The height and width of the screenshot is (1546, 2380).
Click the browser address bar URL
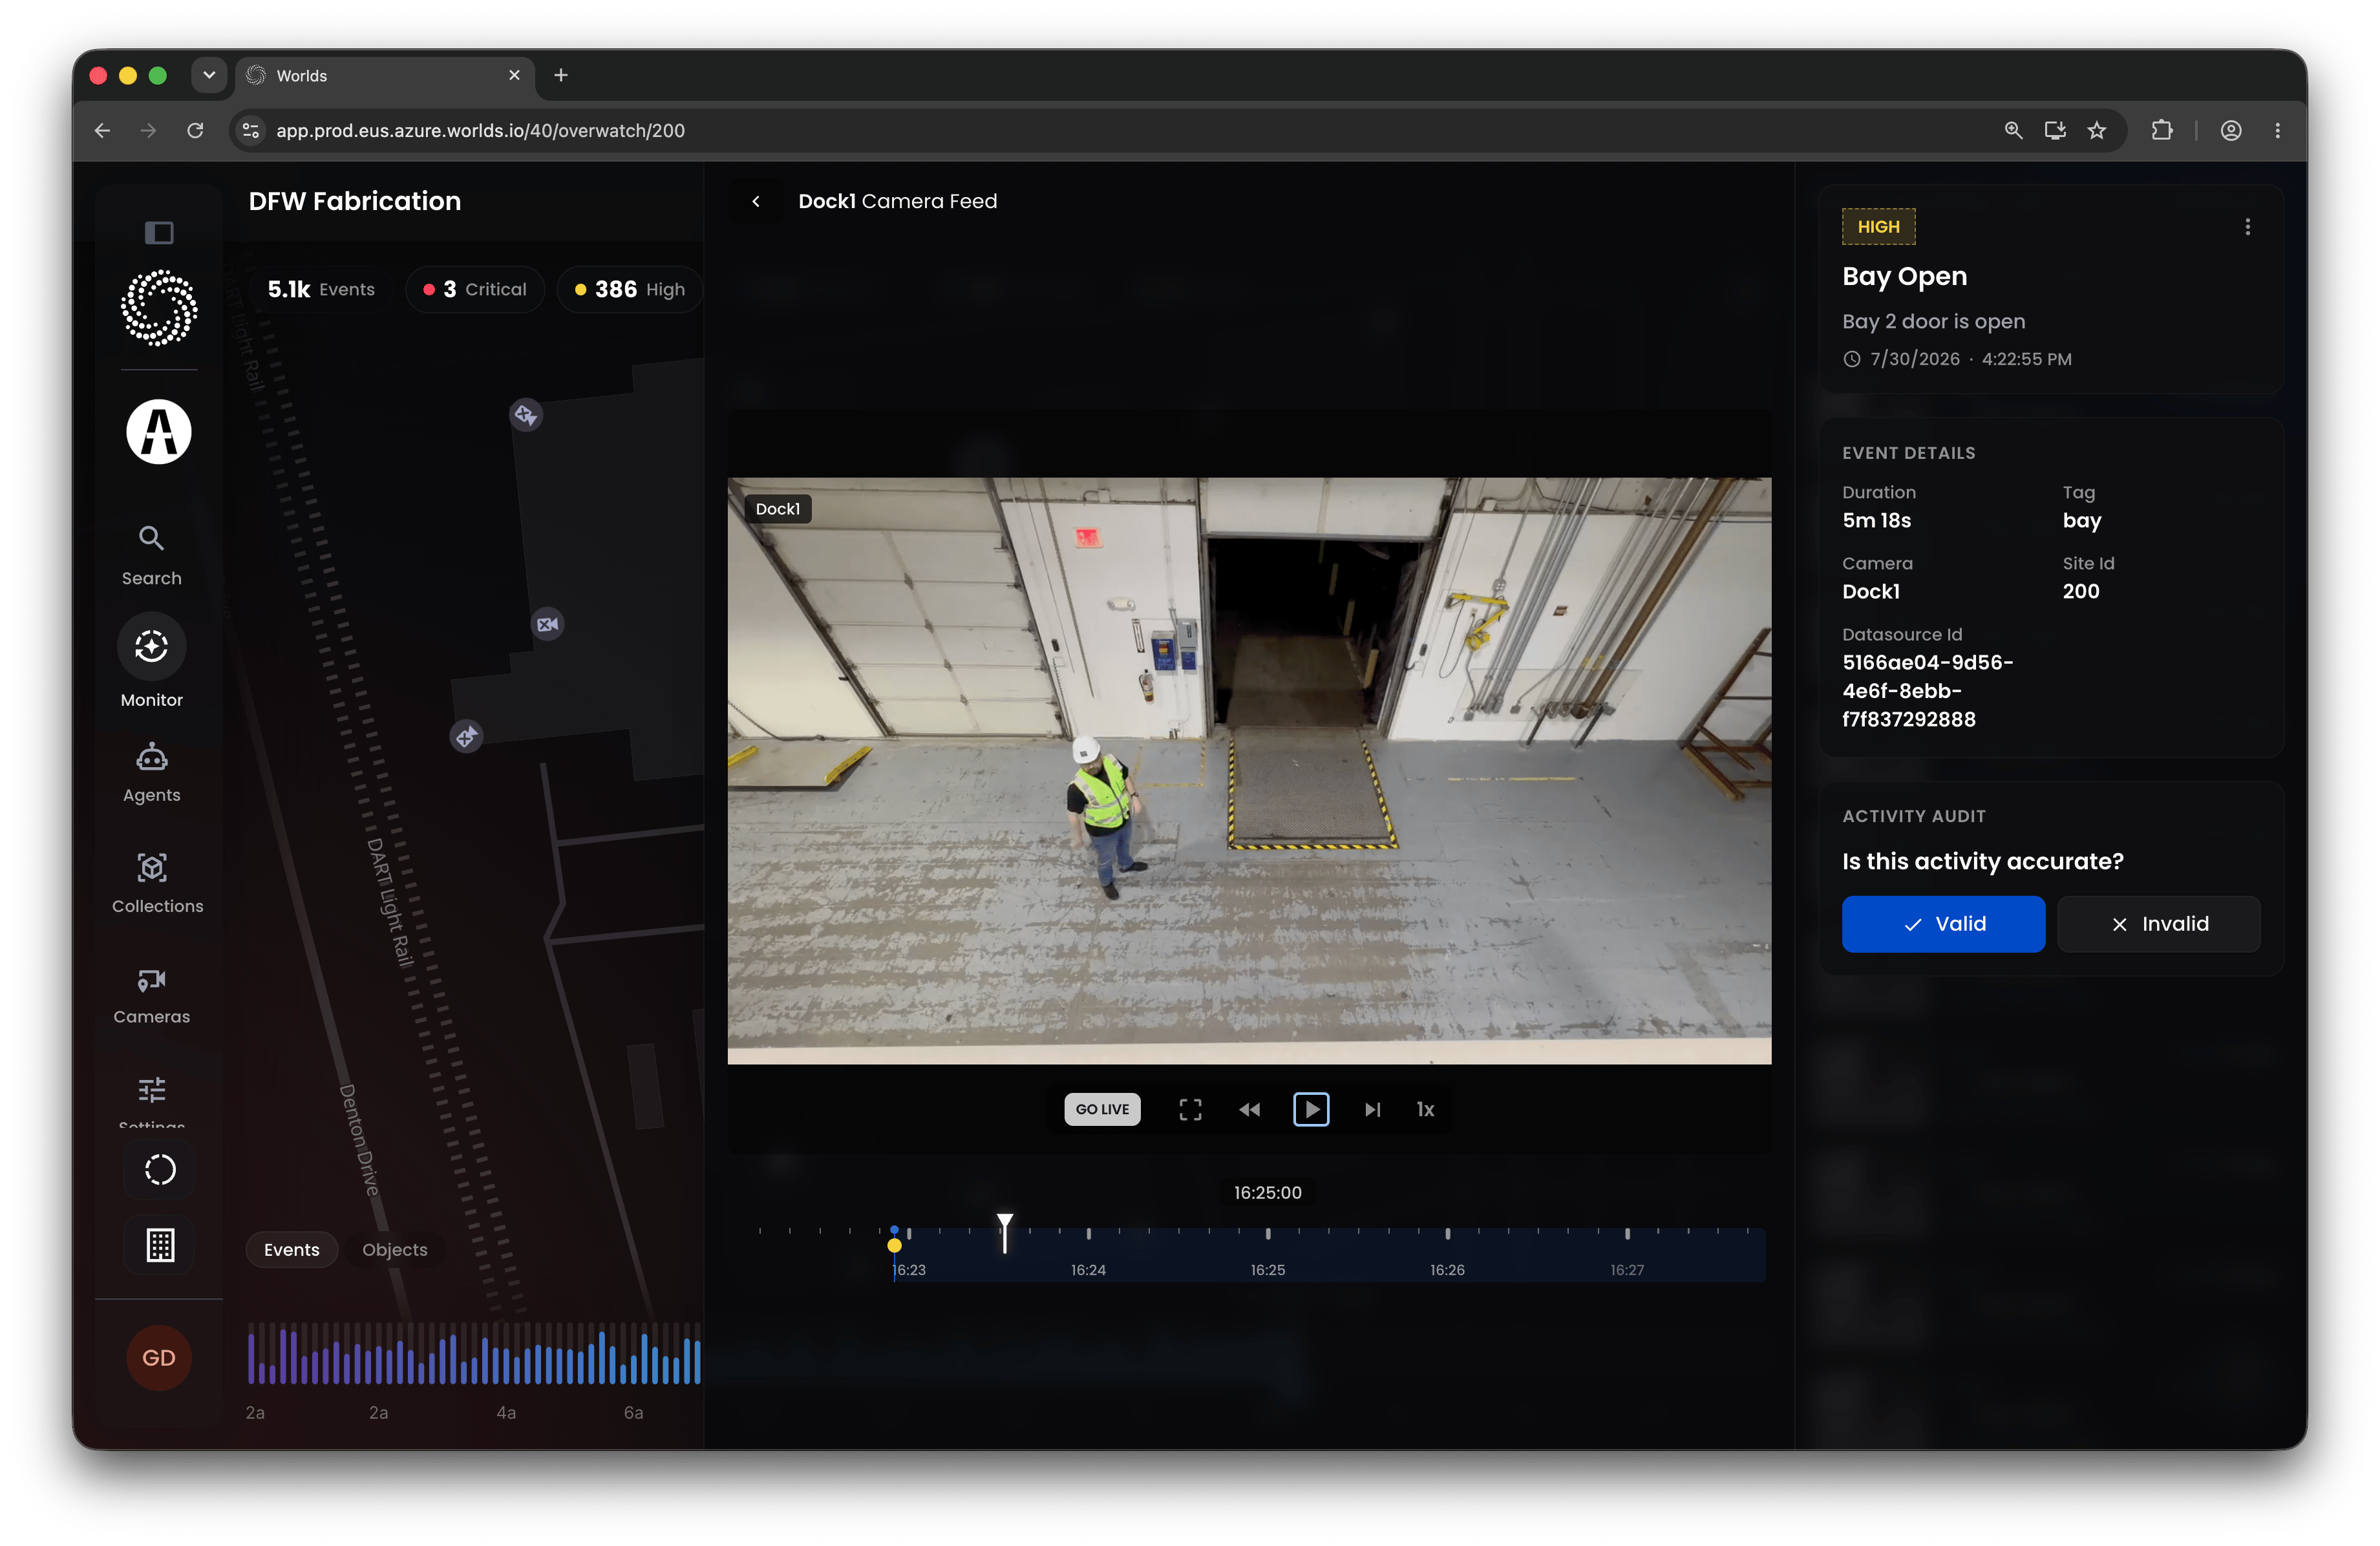click(x=480, y=130)
